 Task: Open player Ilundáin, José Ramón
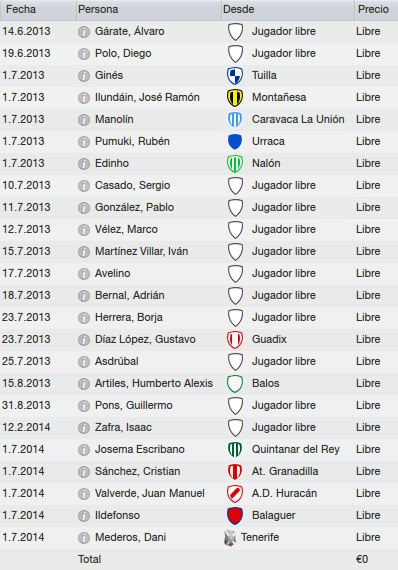pos(147,97)
